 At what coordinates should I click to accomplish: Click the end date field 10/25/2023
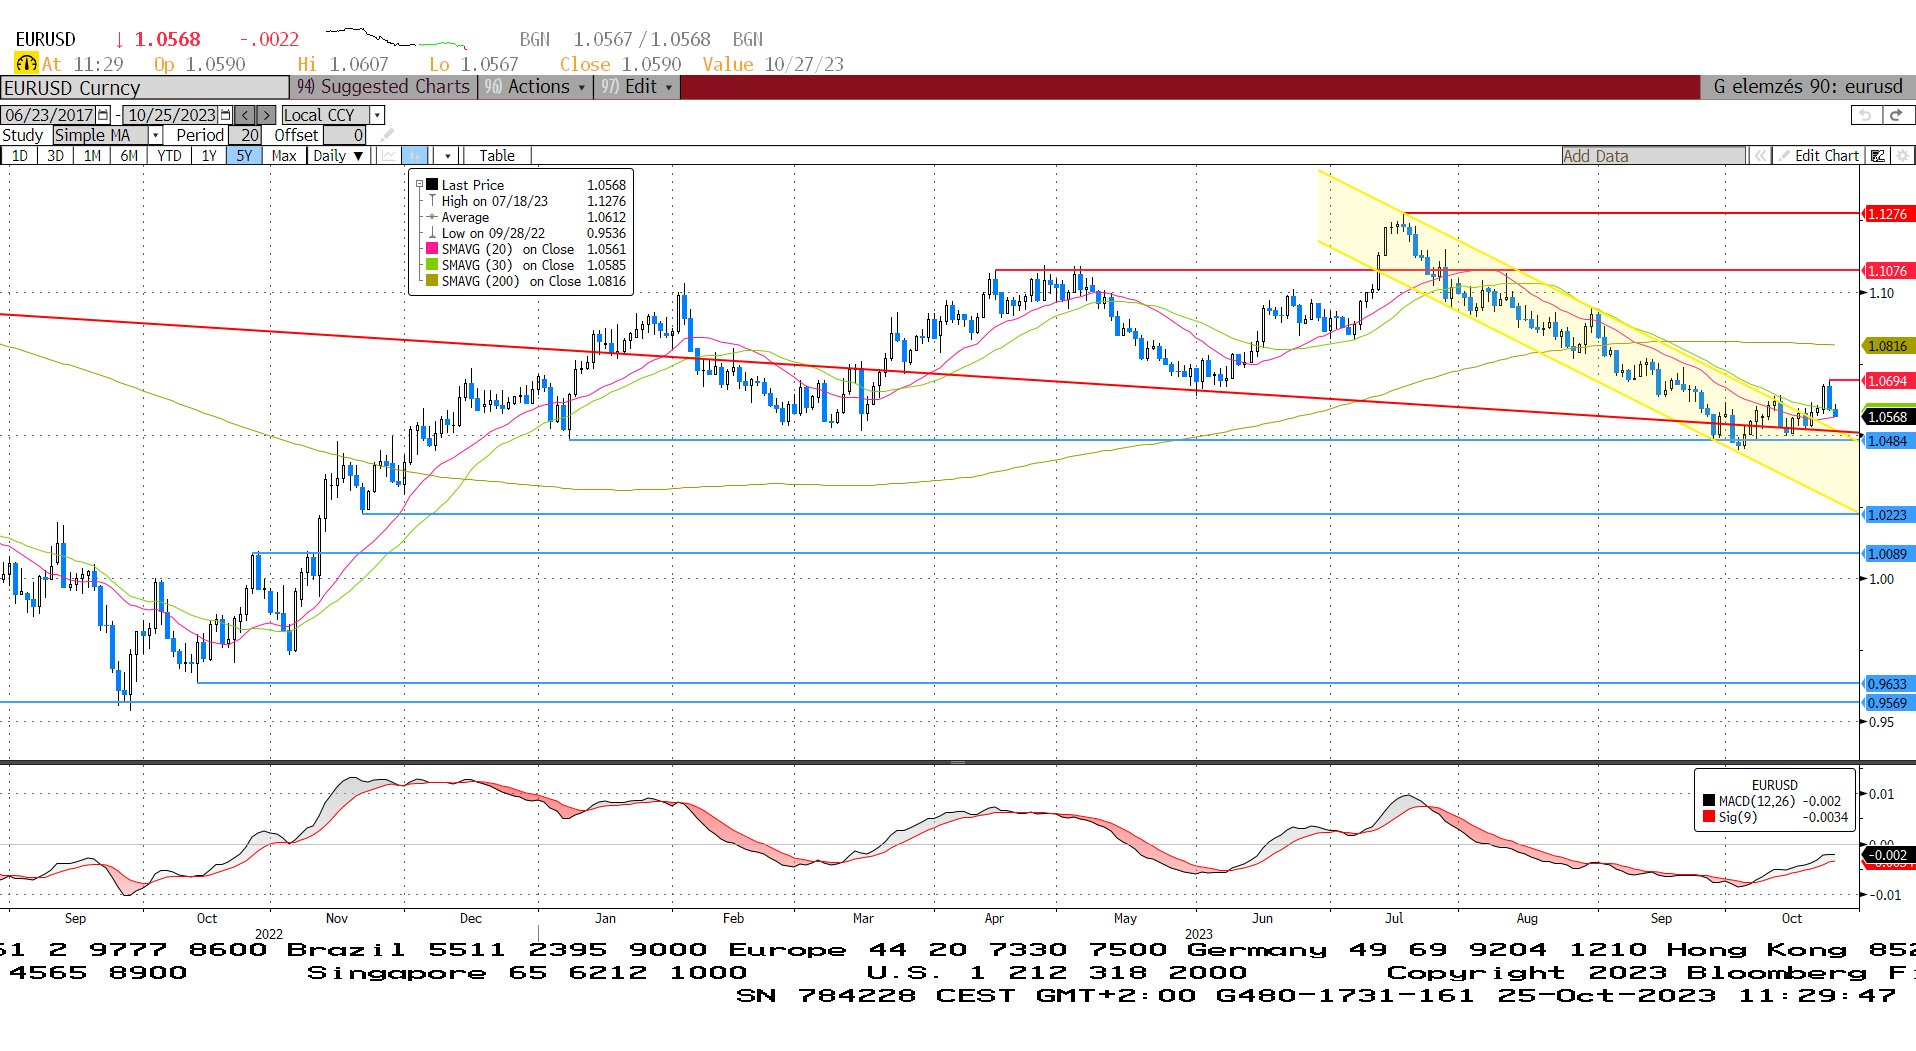pos(172,115)
